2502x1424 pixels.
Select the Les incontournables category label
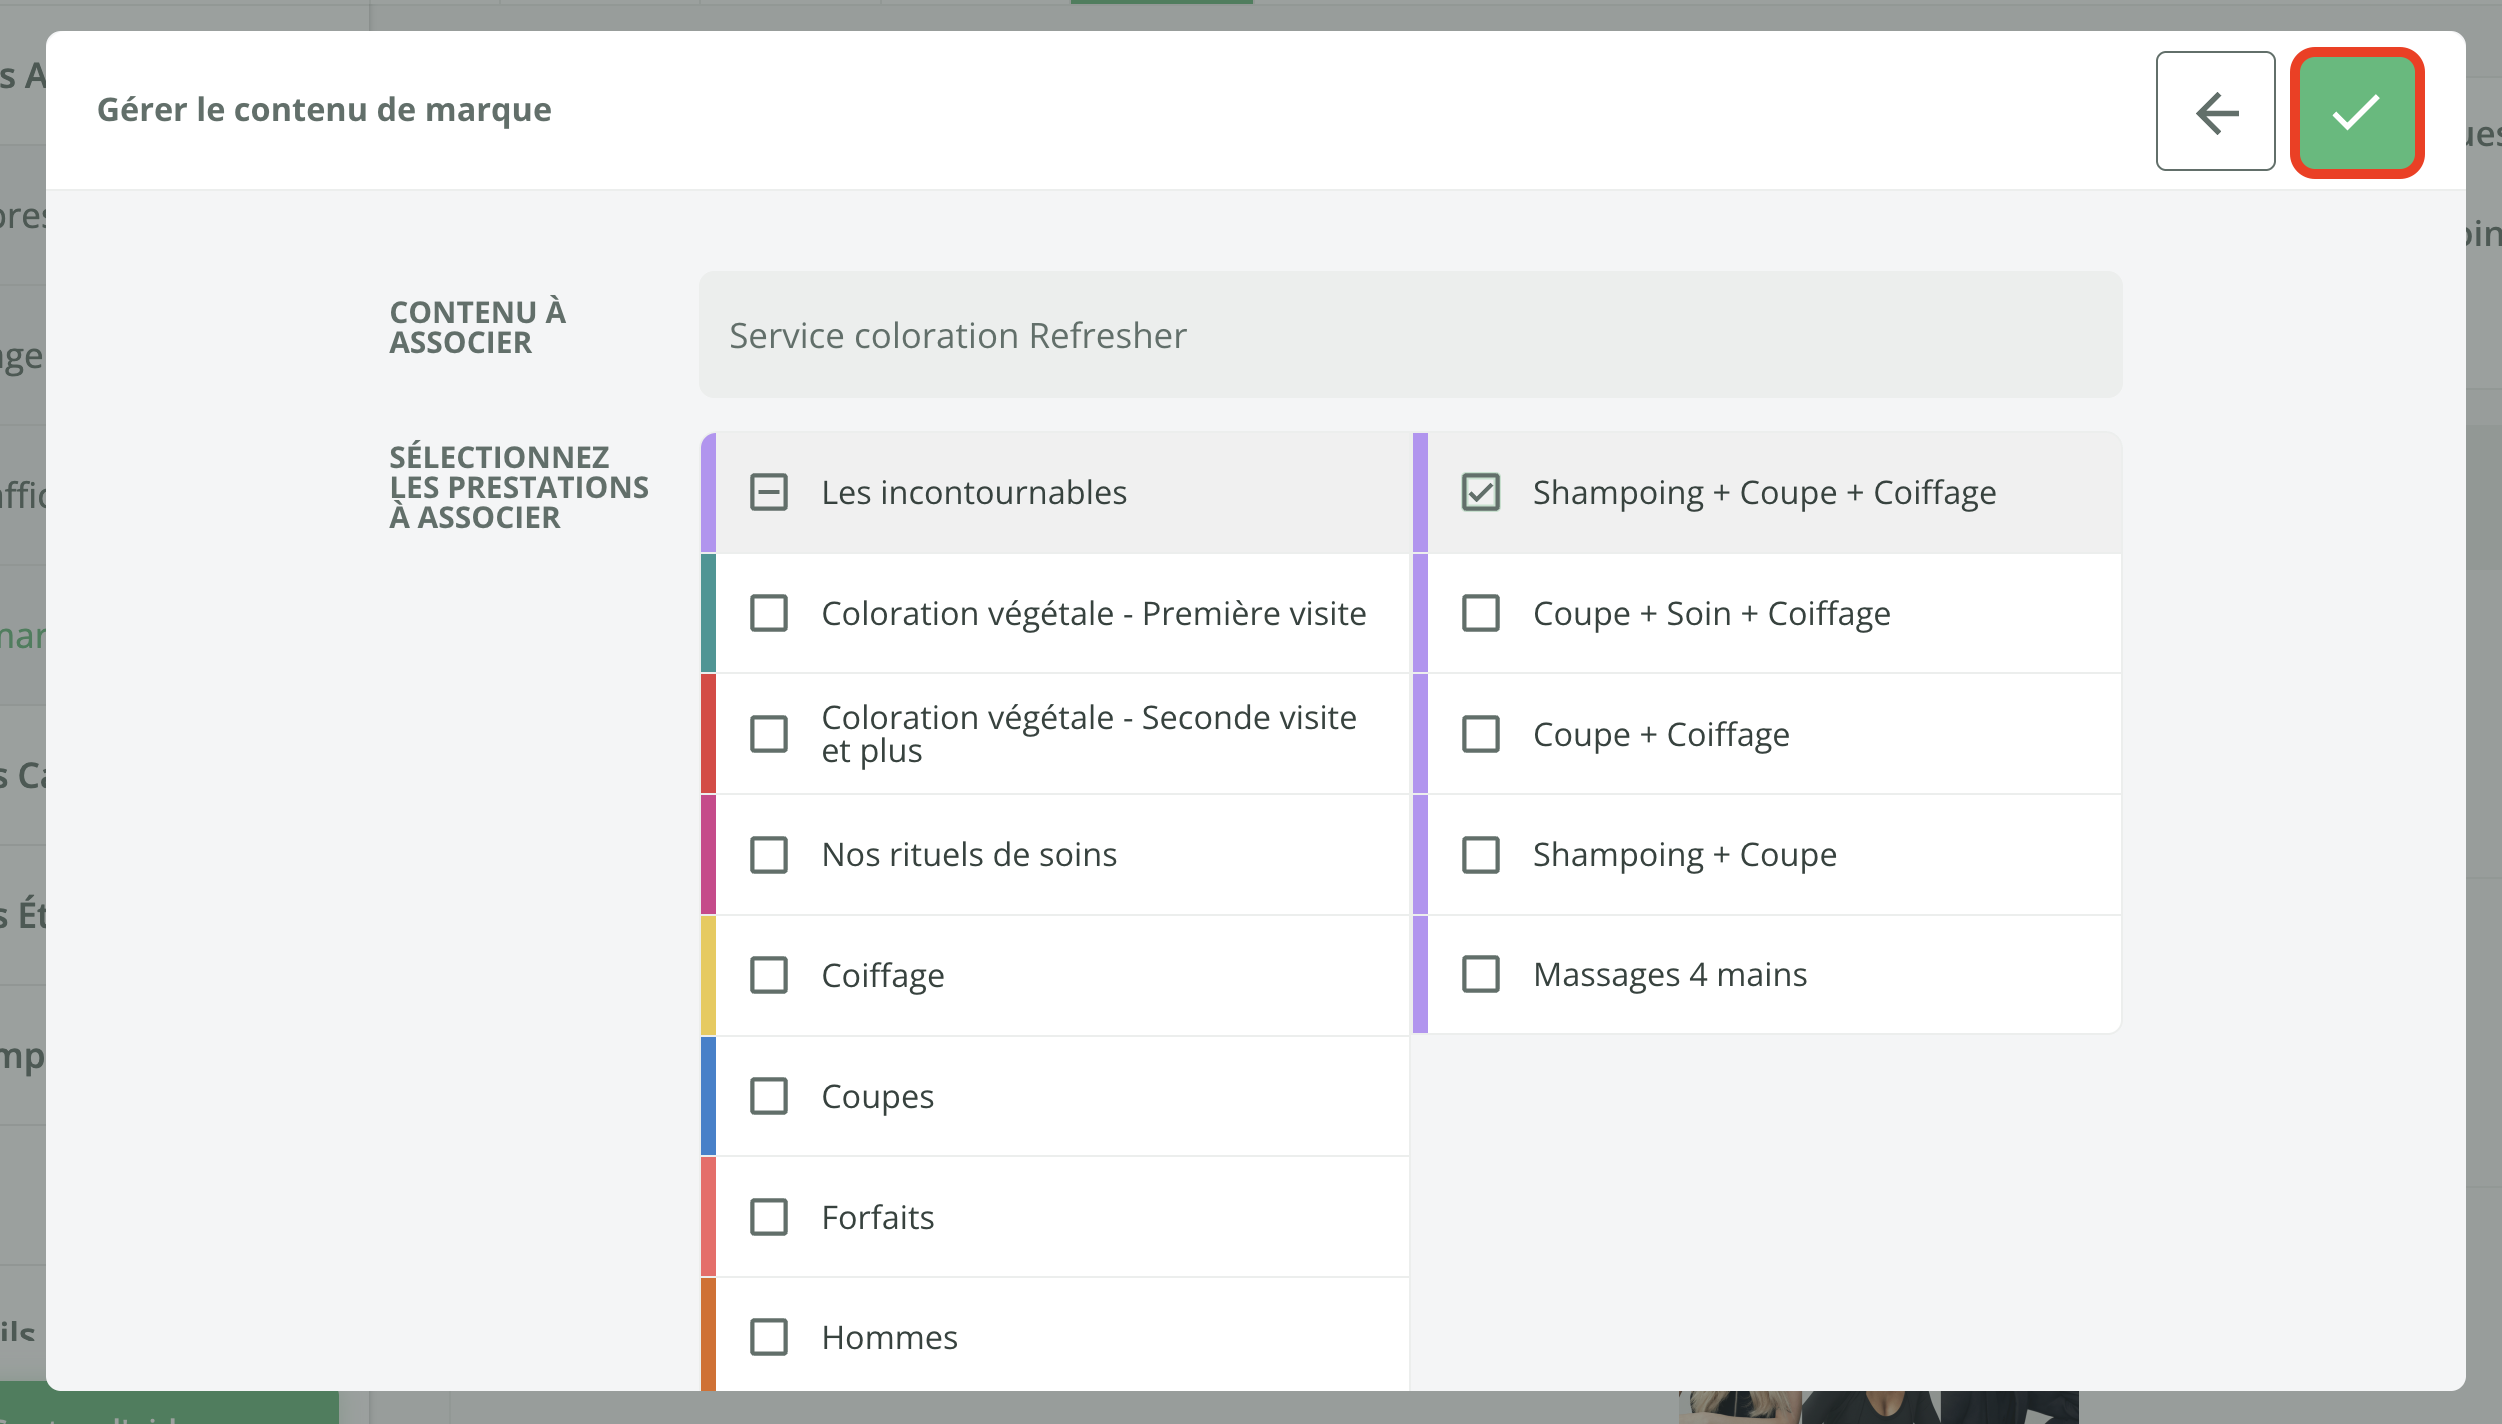[x=973, y=492]
